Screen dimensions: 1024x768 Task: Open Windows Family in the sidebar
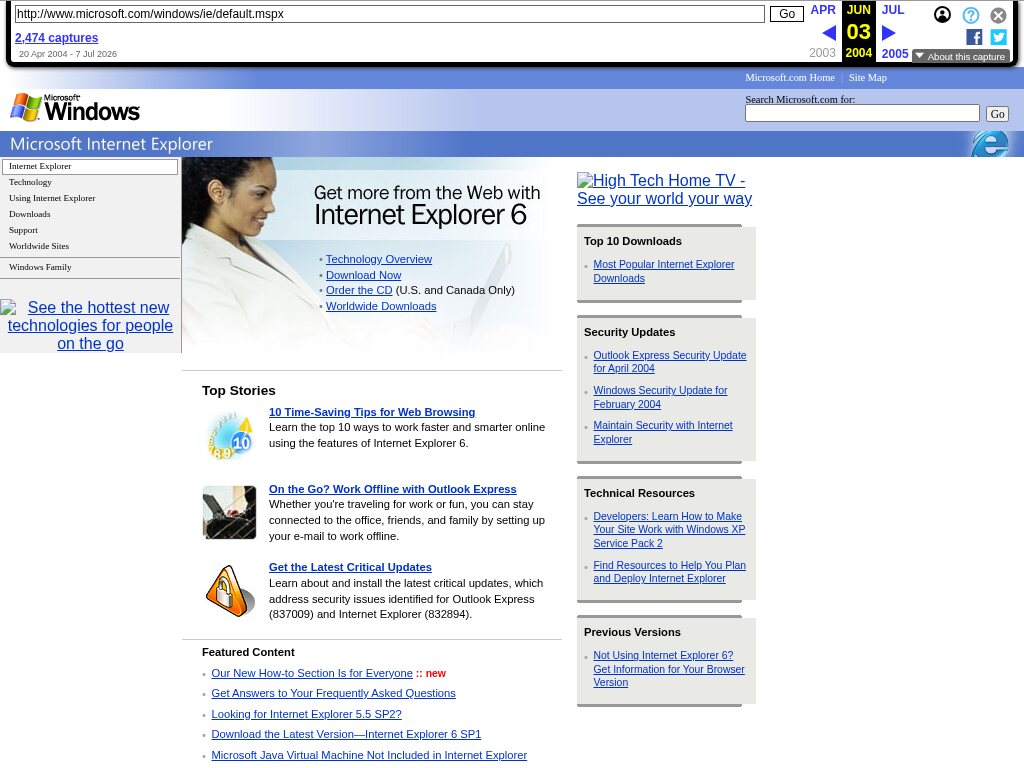pyautogui.click(x=40, y=267)
